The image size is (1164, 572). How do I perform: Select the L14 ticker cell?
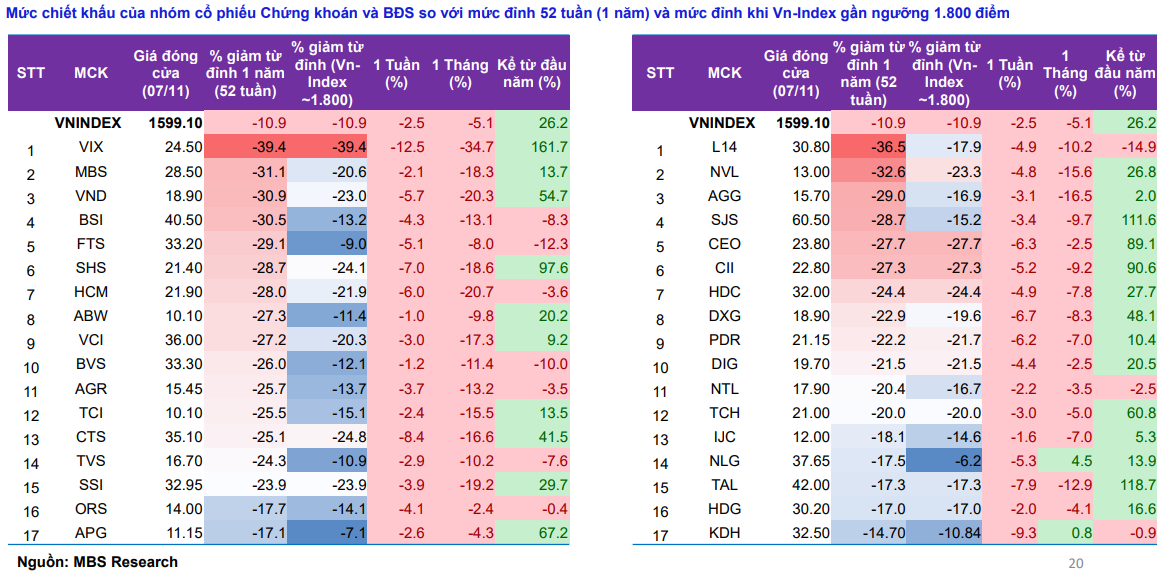click(x=724, y=147)
